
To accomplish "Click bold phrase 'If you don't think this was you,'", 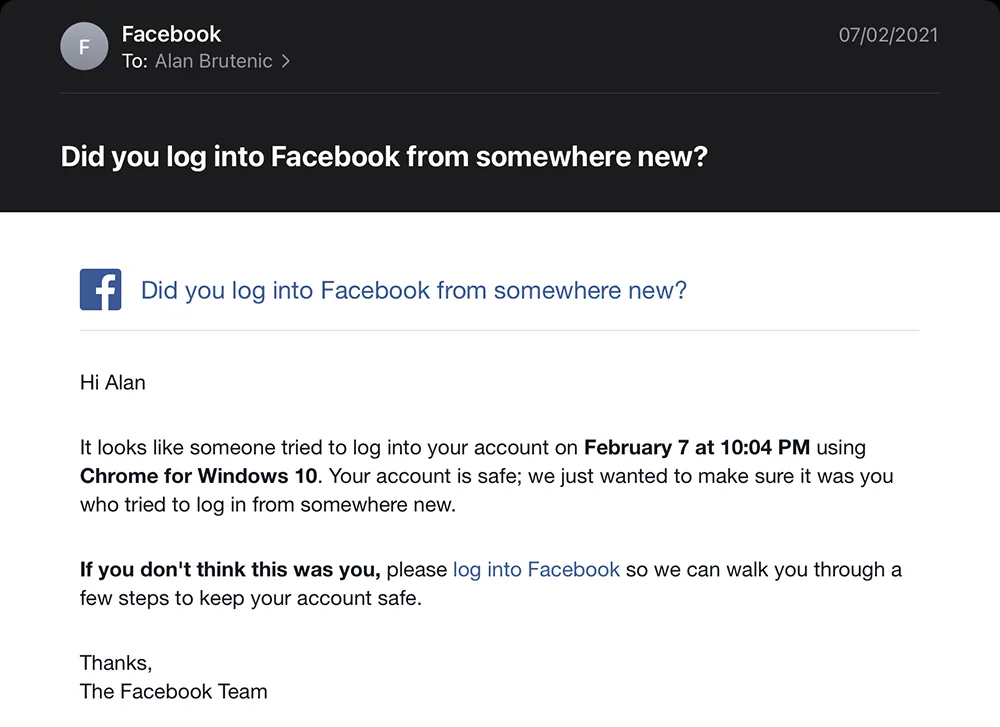I will coord(230,569).
